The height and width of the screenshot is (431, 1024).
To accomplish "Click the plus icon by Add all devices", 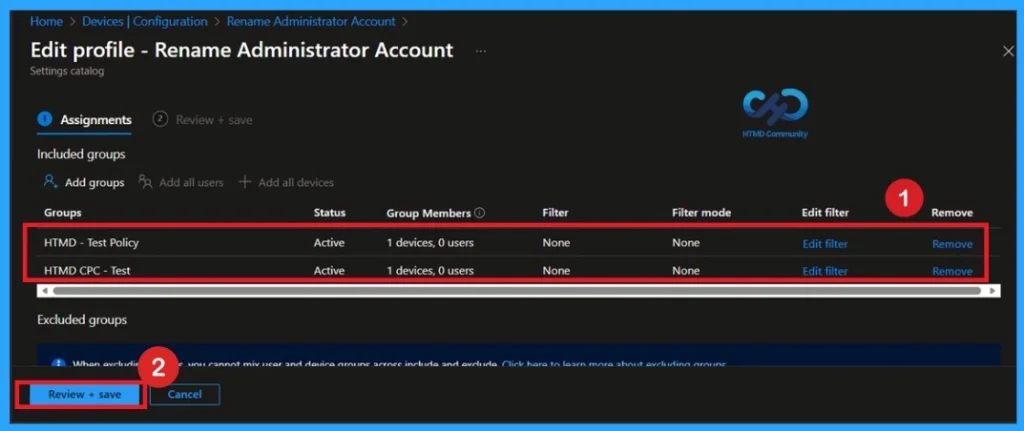I will click(245, 182).
